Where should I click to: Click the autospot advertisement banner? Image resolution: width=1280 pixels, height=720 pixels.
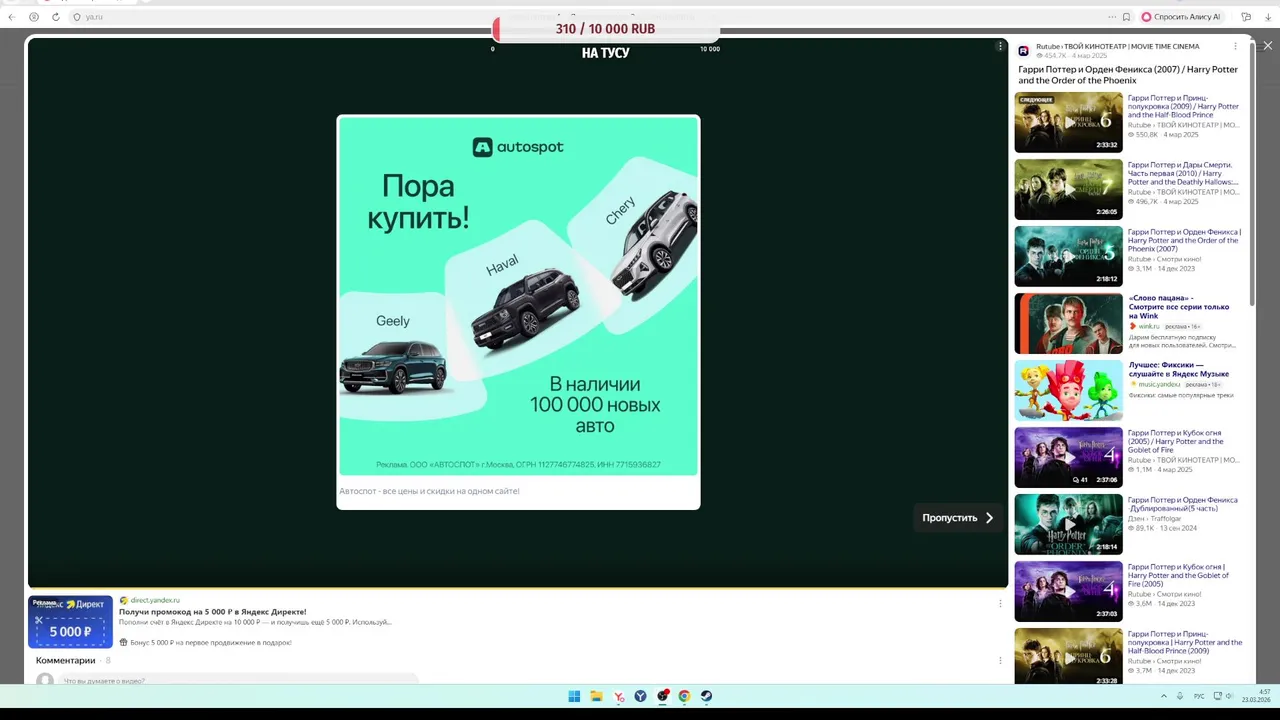518,295
